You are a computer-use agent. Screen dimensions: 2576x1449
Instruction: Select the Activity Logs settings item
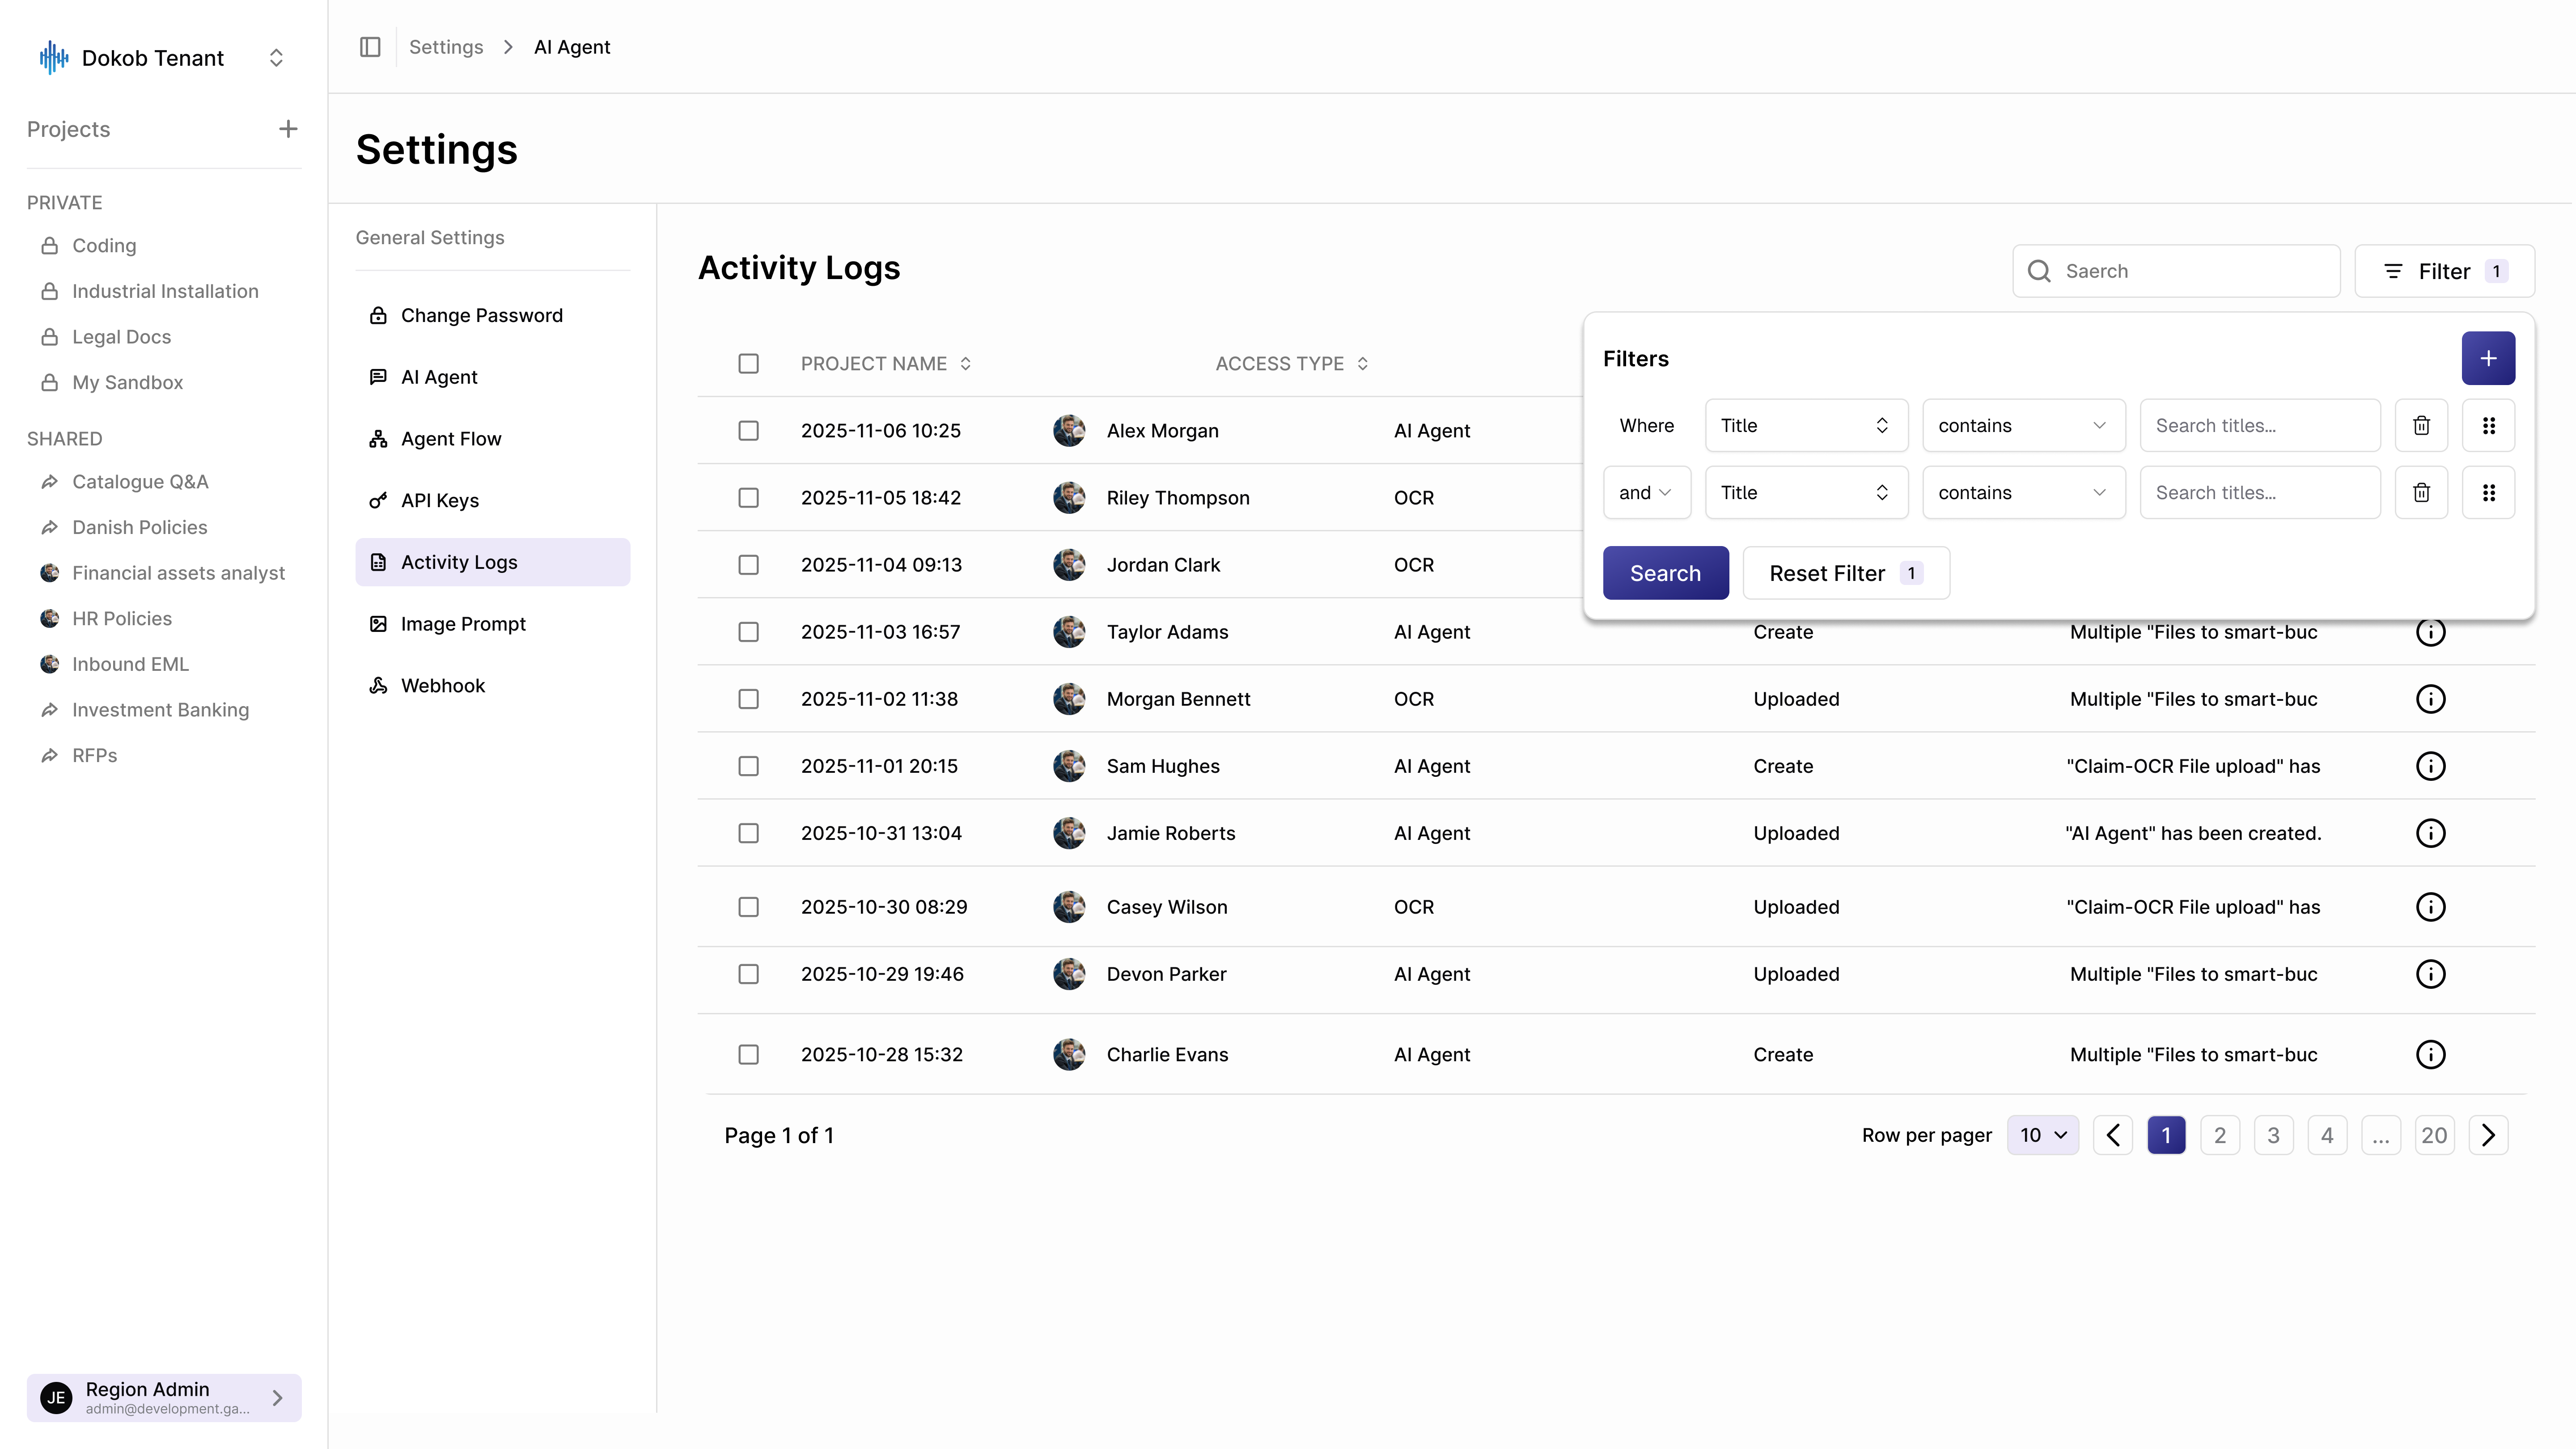pyautogui.click(x=492, y=562)
